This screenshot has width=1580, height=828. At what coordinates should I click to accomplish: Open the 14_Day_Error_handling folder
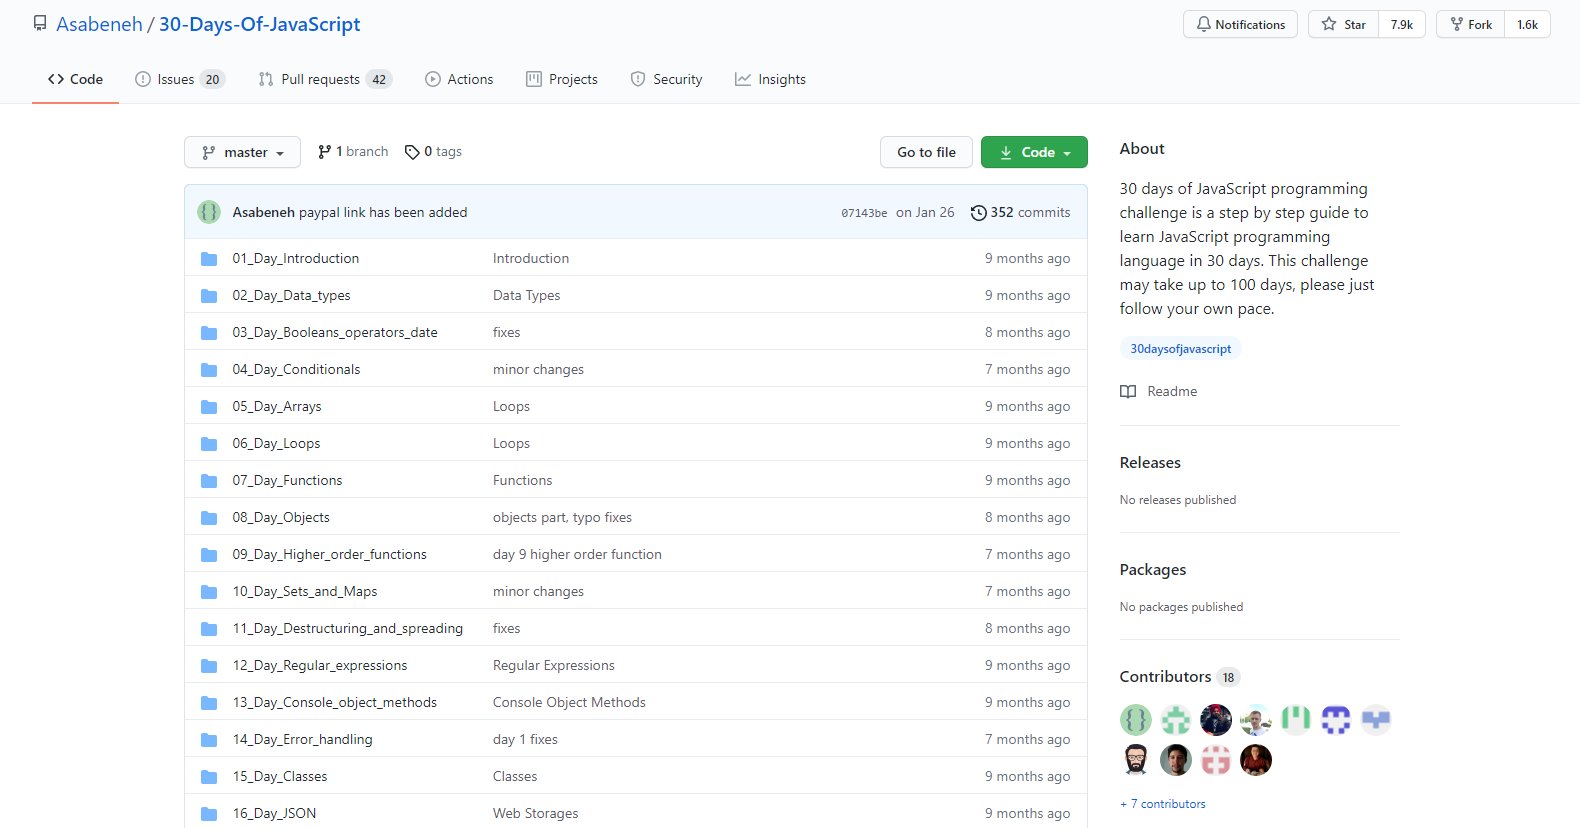(x=302, y=740)
